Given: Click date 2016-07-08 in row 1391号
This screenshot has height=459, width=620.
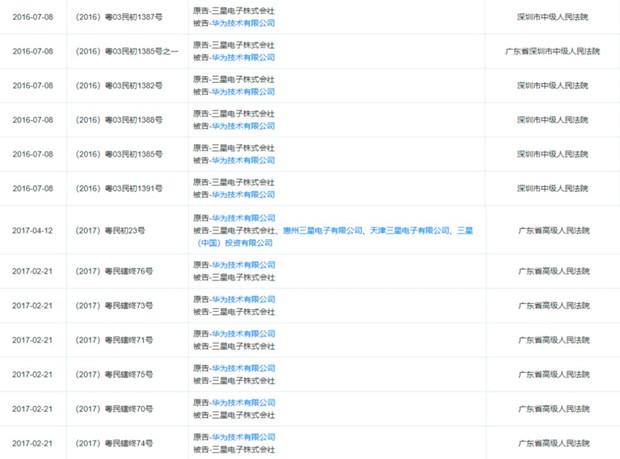Looking at the screenshot, I should point(33,189).
